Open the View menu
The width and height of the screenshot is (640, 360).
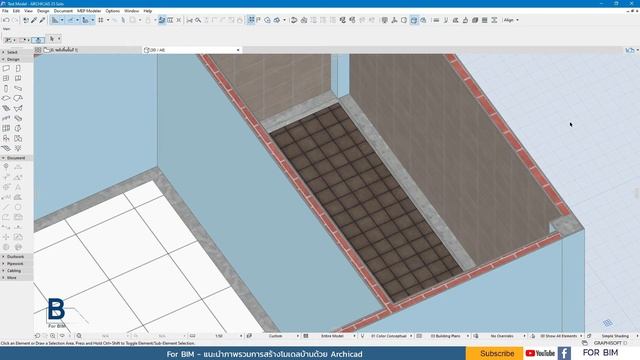(28, 11)
